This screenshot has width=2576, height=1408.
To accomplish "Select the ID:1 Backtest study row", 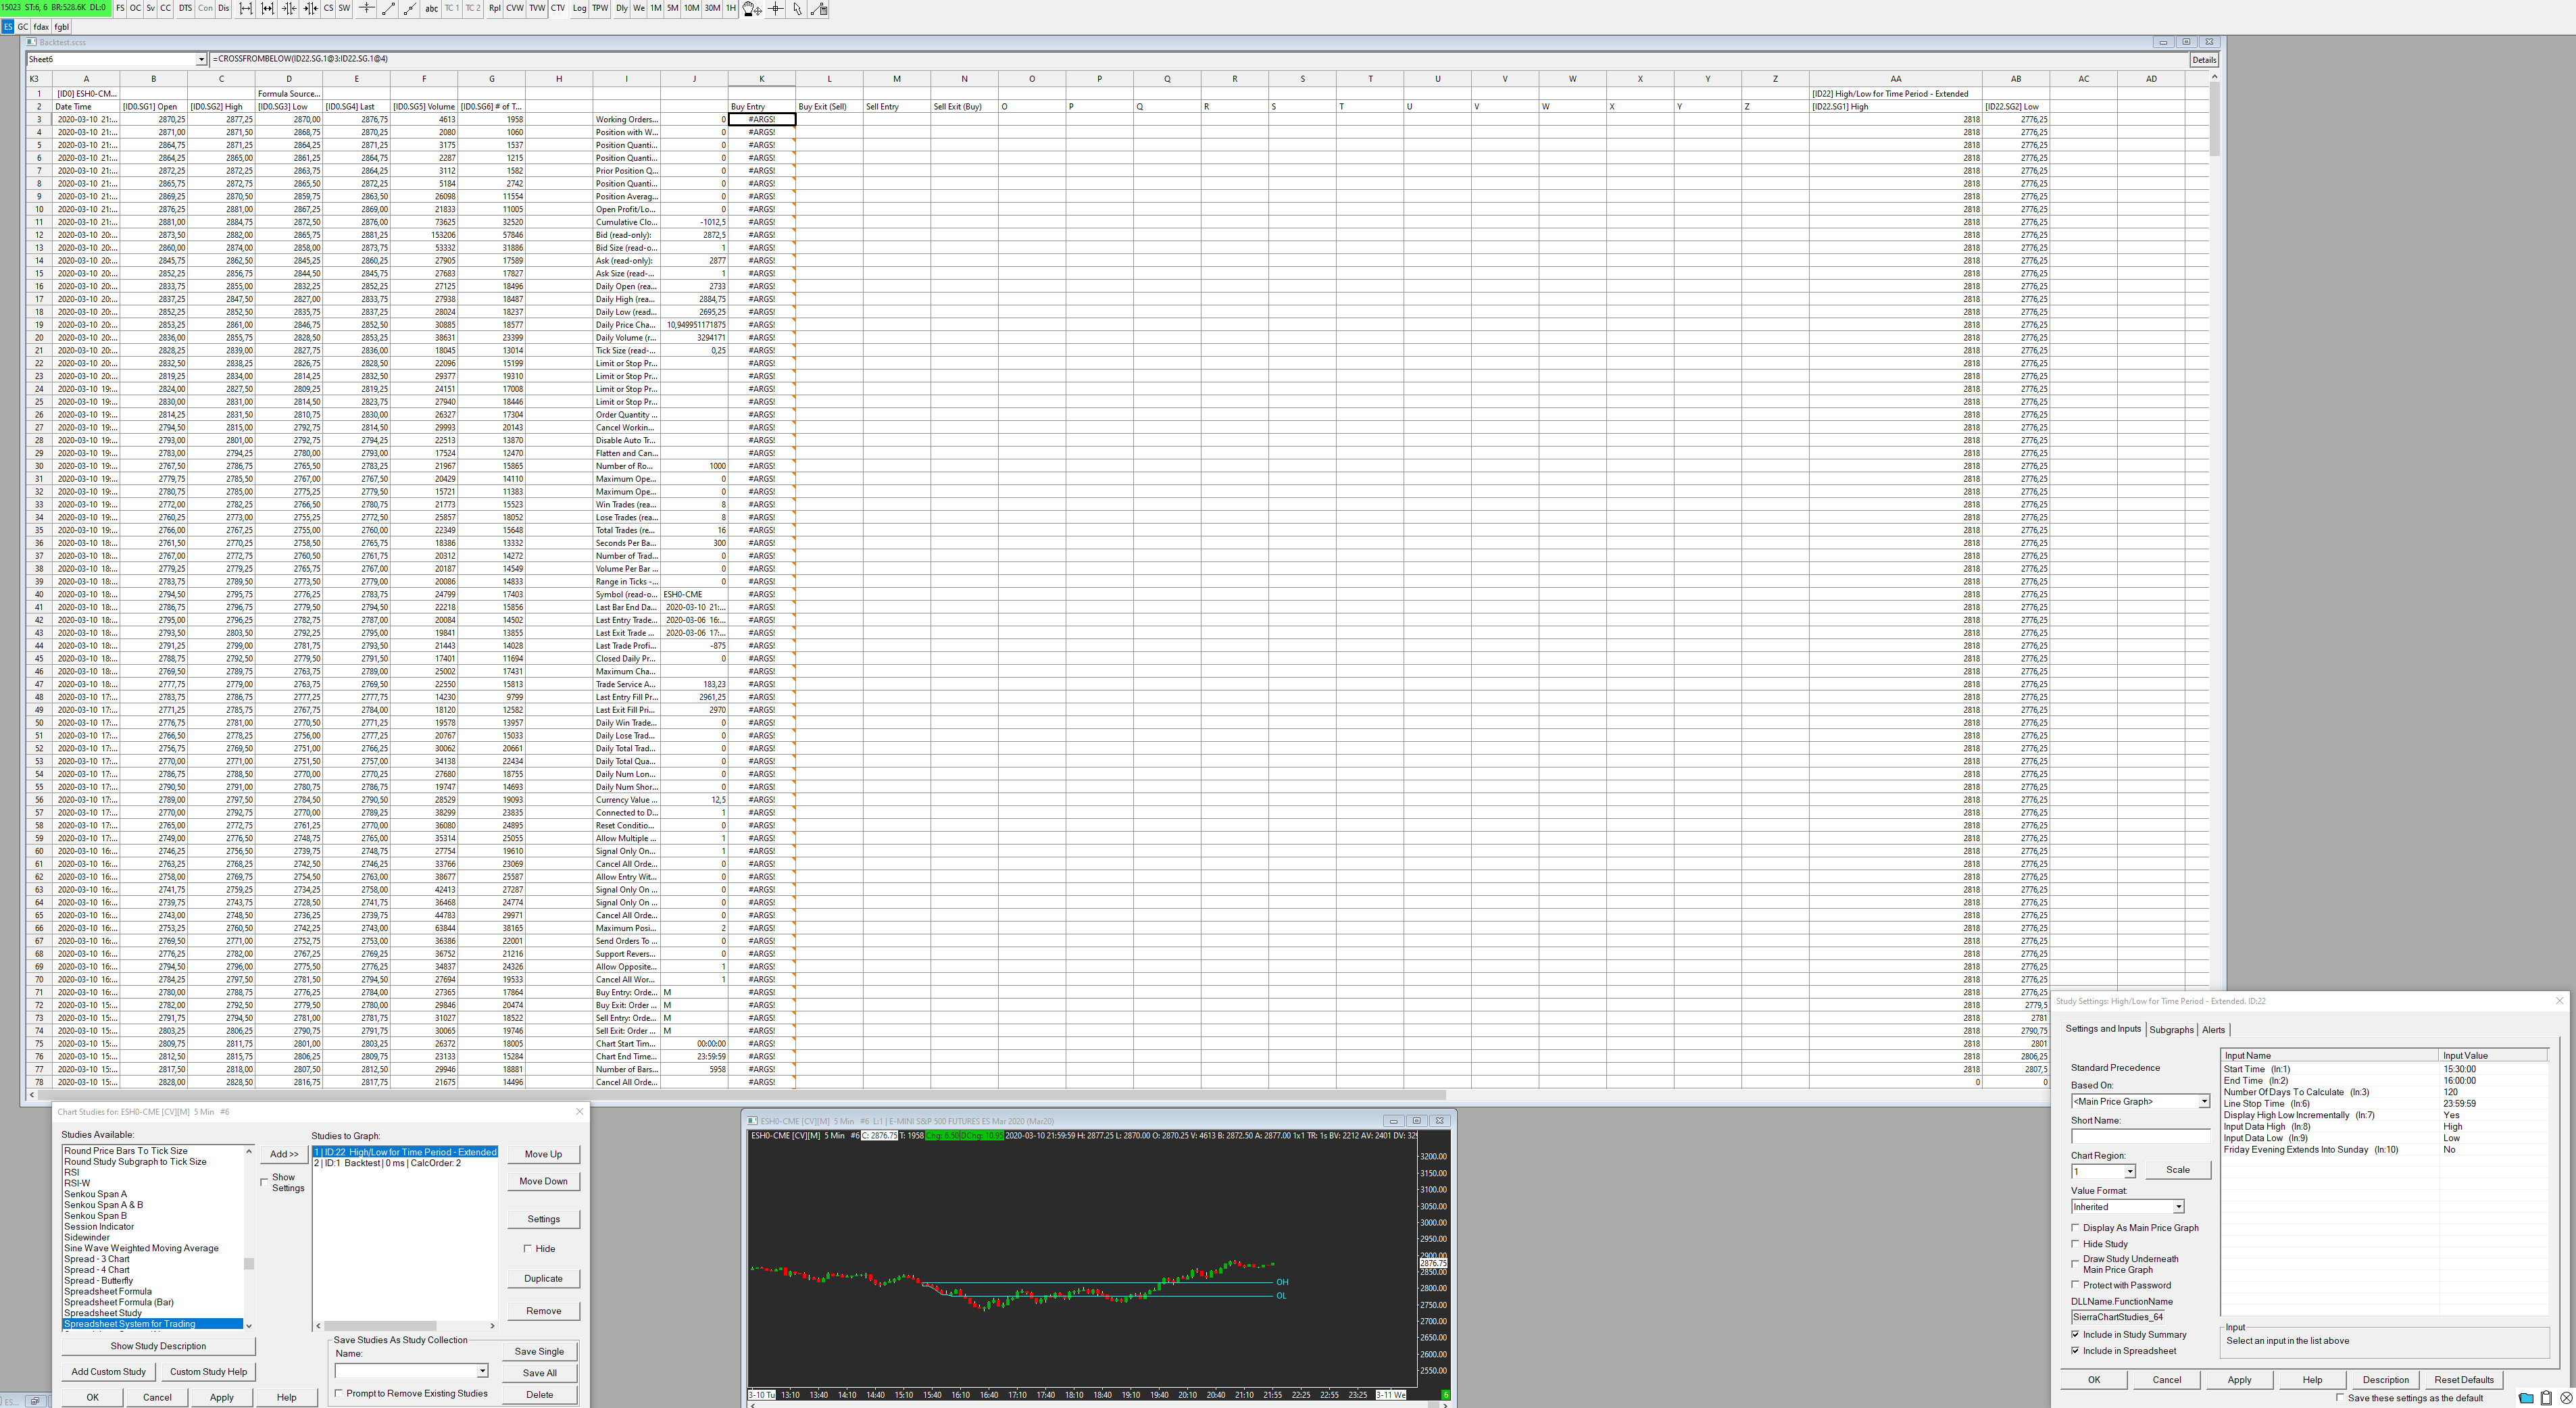I will [405, 1163].
